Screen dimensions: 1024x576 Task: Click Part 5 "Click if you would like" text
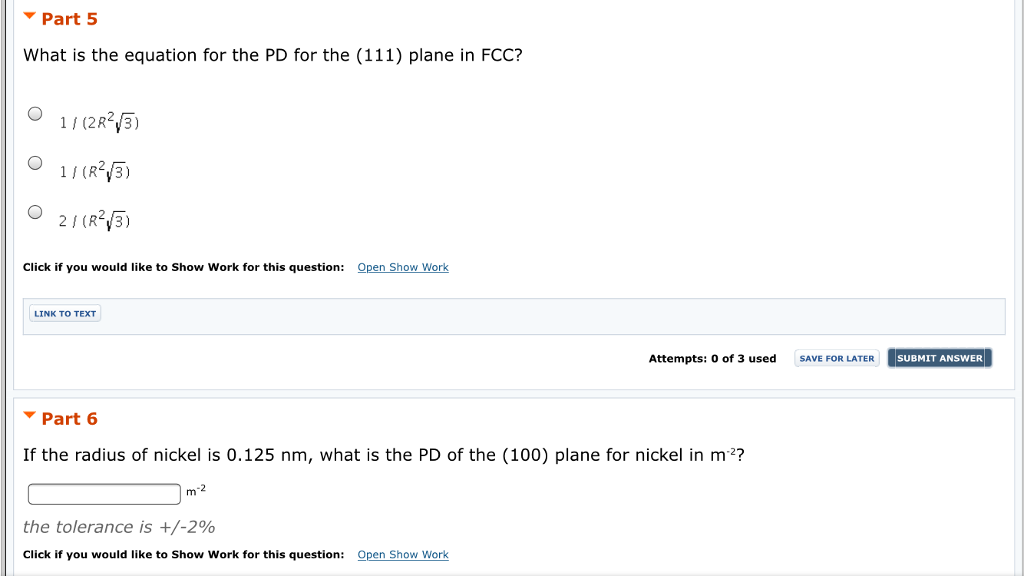click(x=183, y=267)
